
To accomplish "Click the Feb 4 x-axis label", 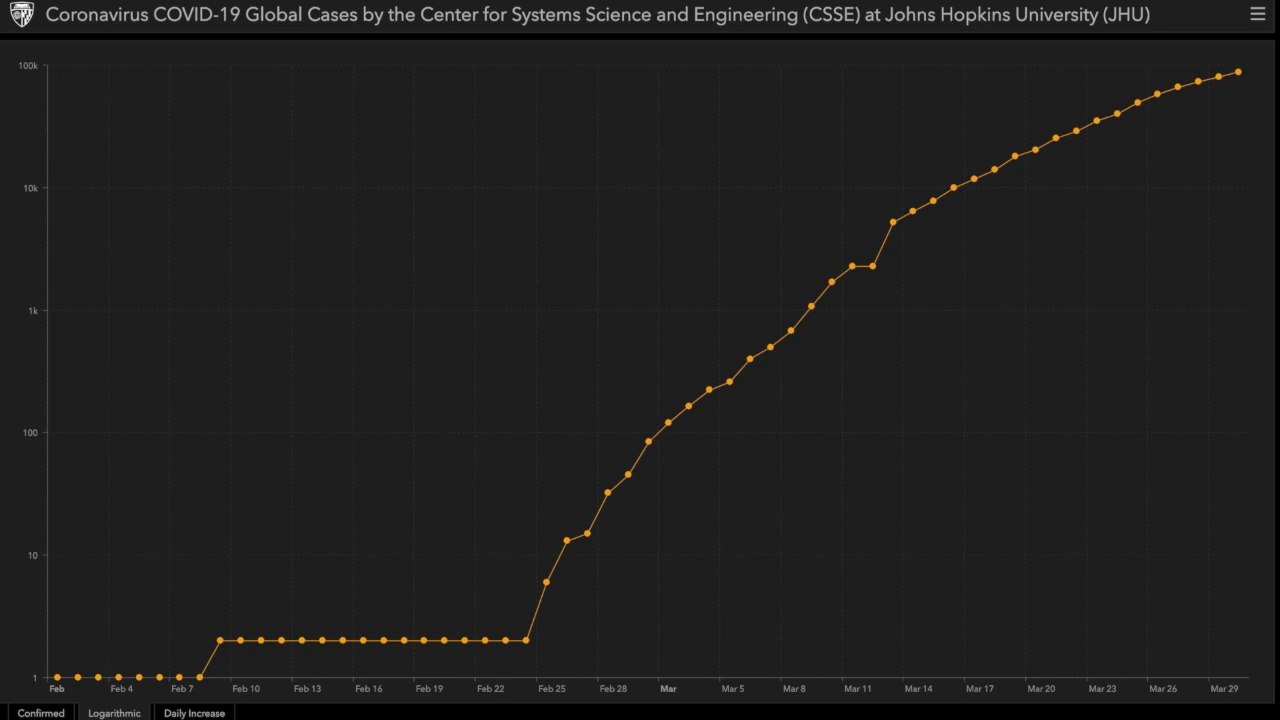I will [x=122, y=689].
